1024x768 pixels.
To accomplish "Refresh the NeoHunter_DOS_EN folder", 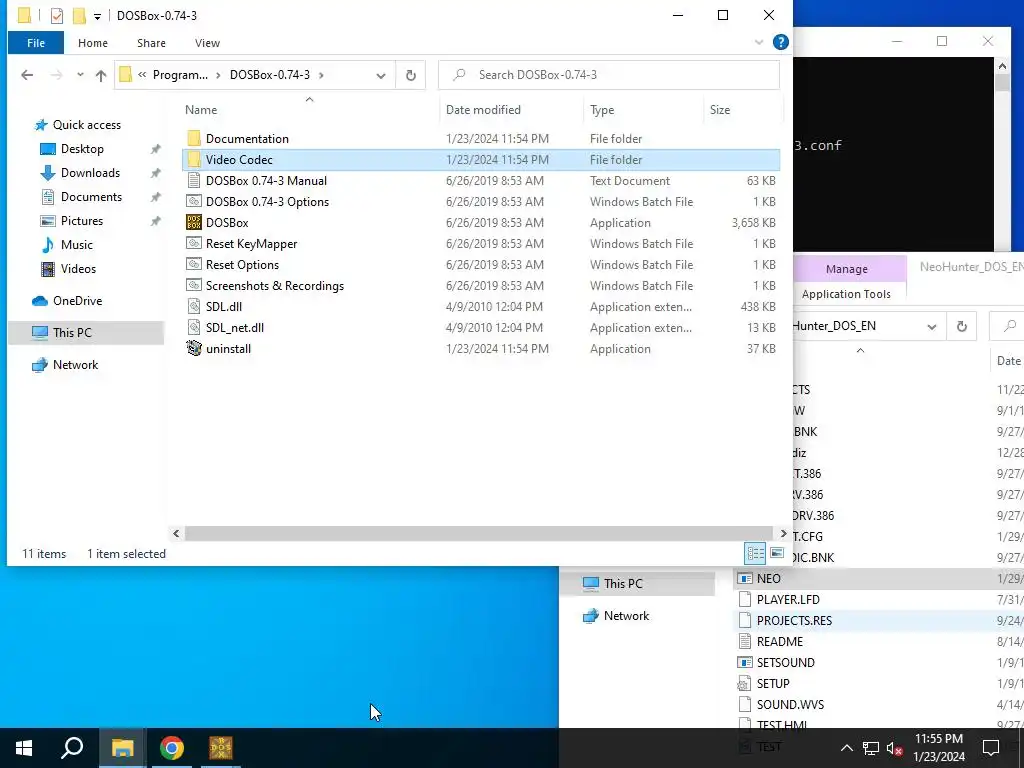I will [961, 327].
